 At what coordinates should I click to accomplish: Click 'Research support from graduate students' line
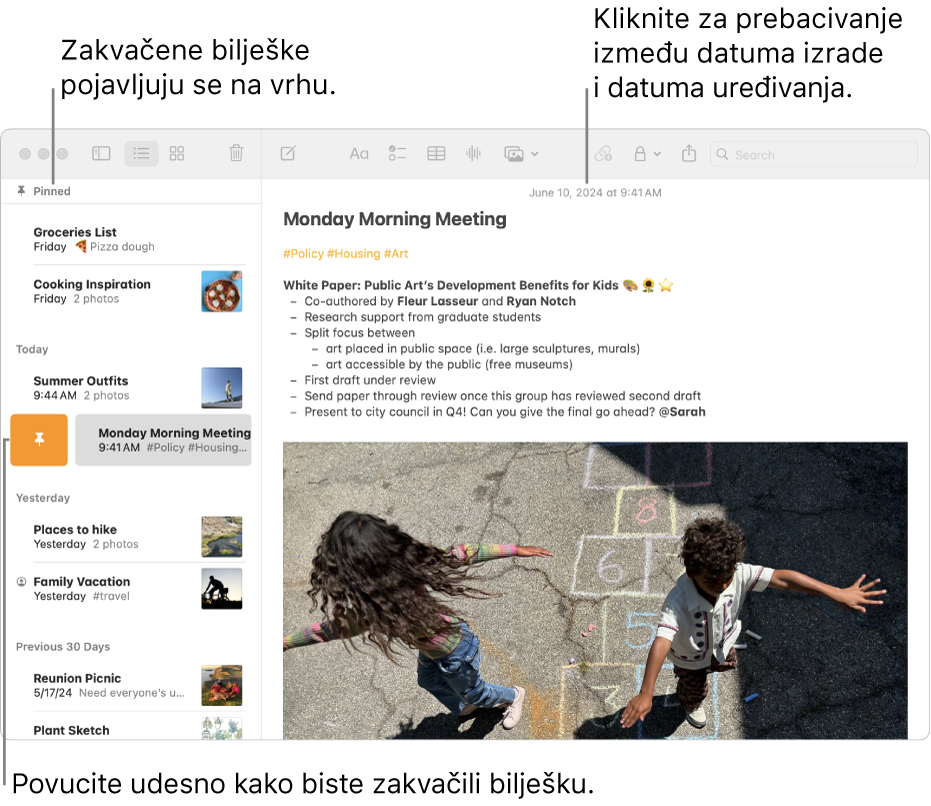423,317
